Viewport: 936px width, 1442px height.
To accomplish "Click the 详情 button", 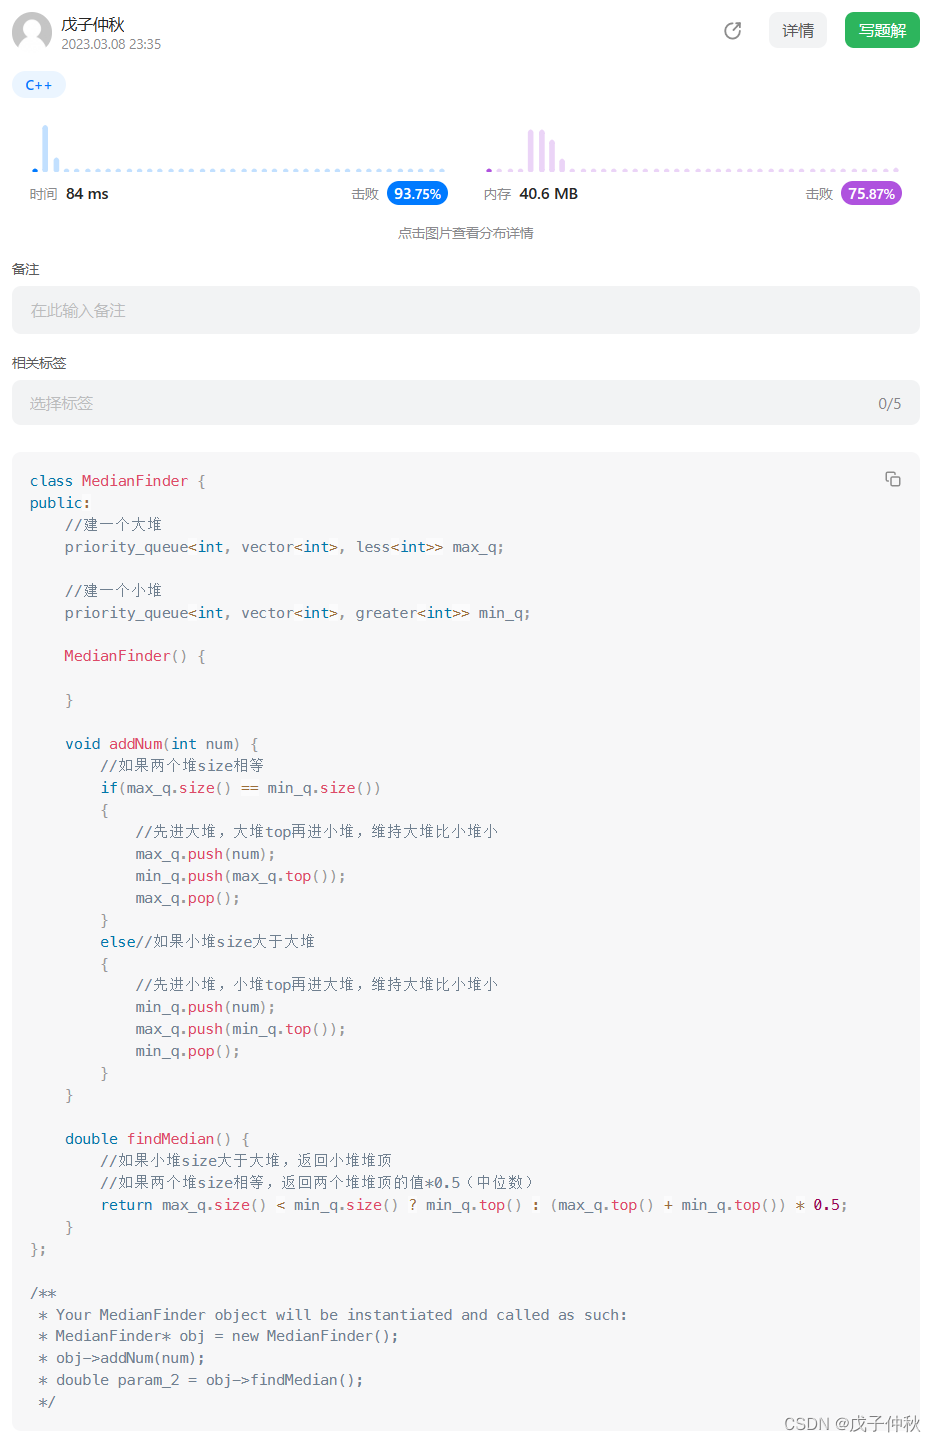I will coord(797,31).
